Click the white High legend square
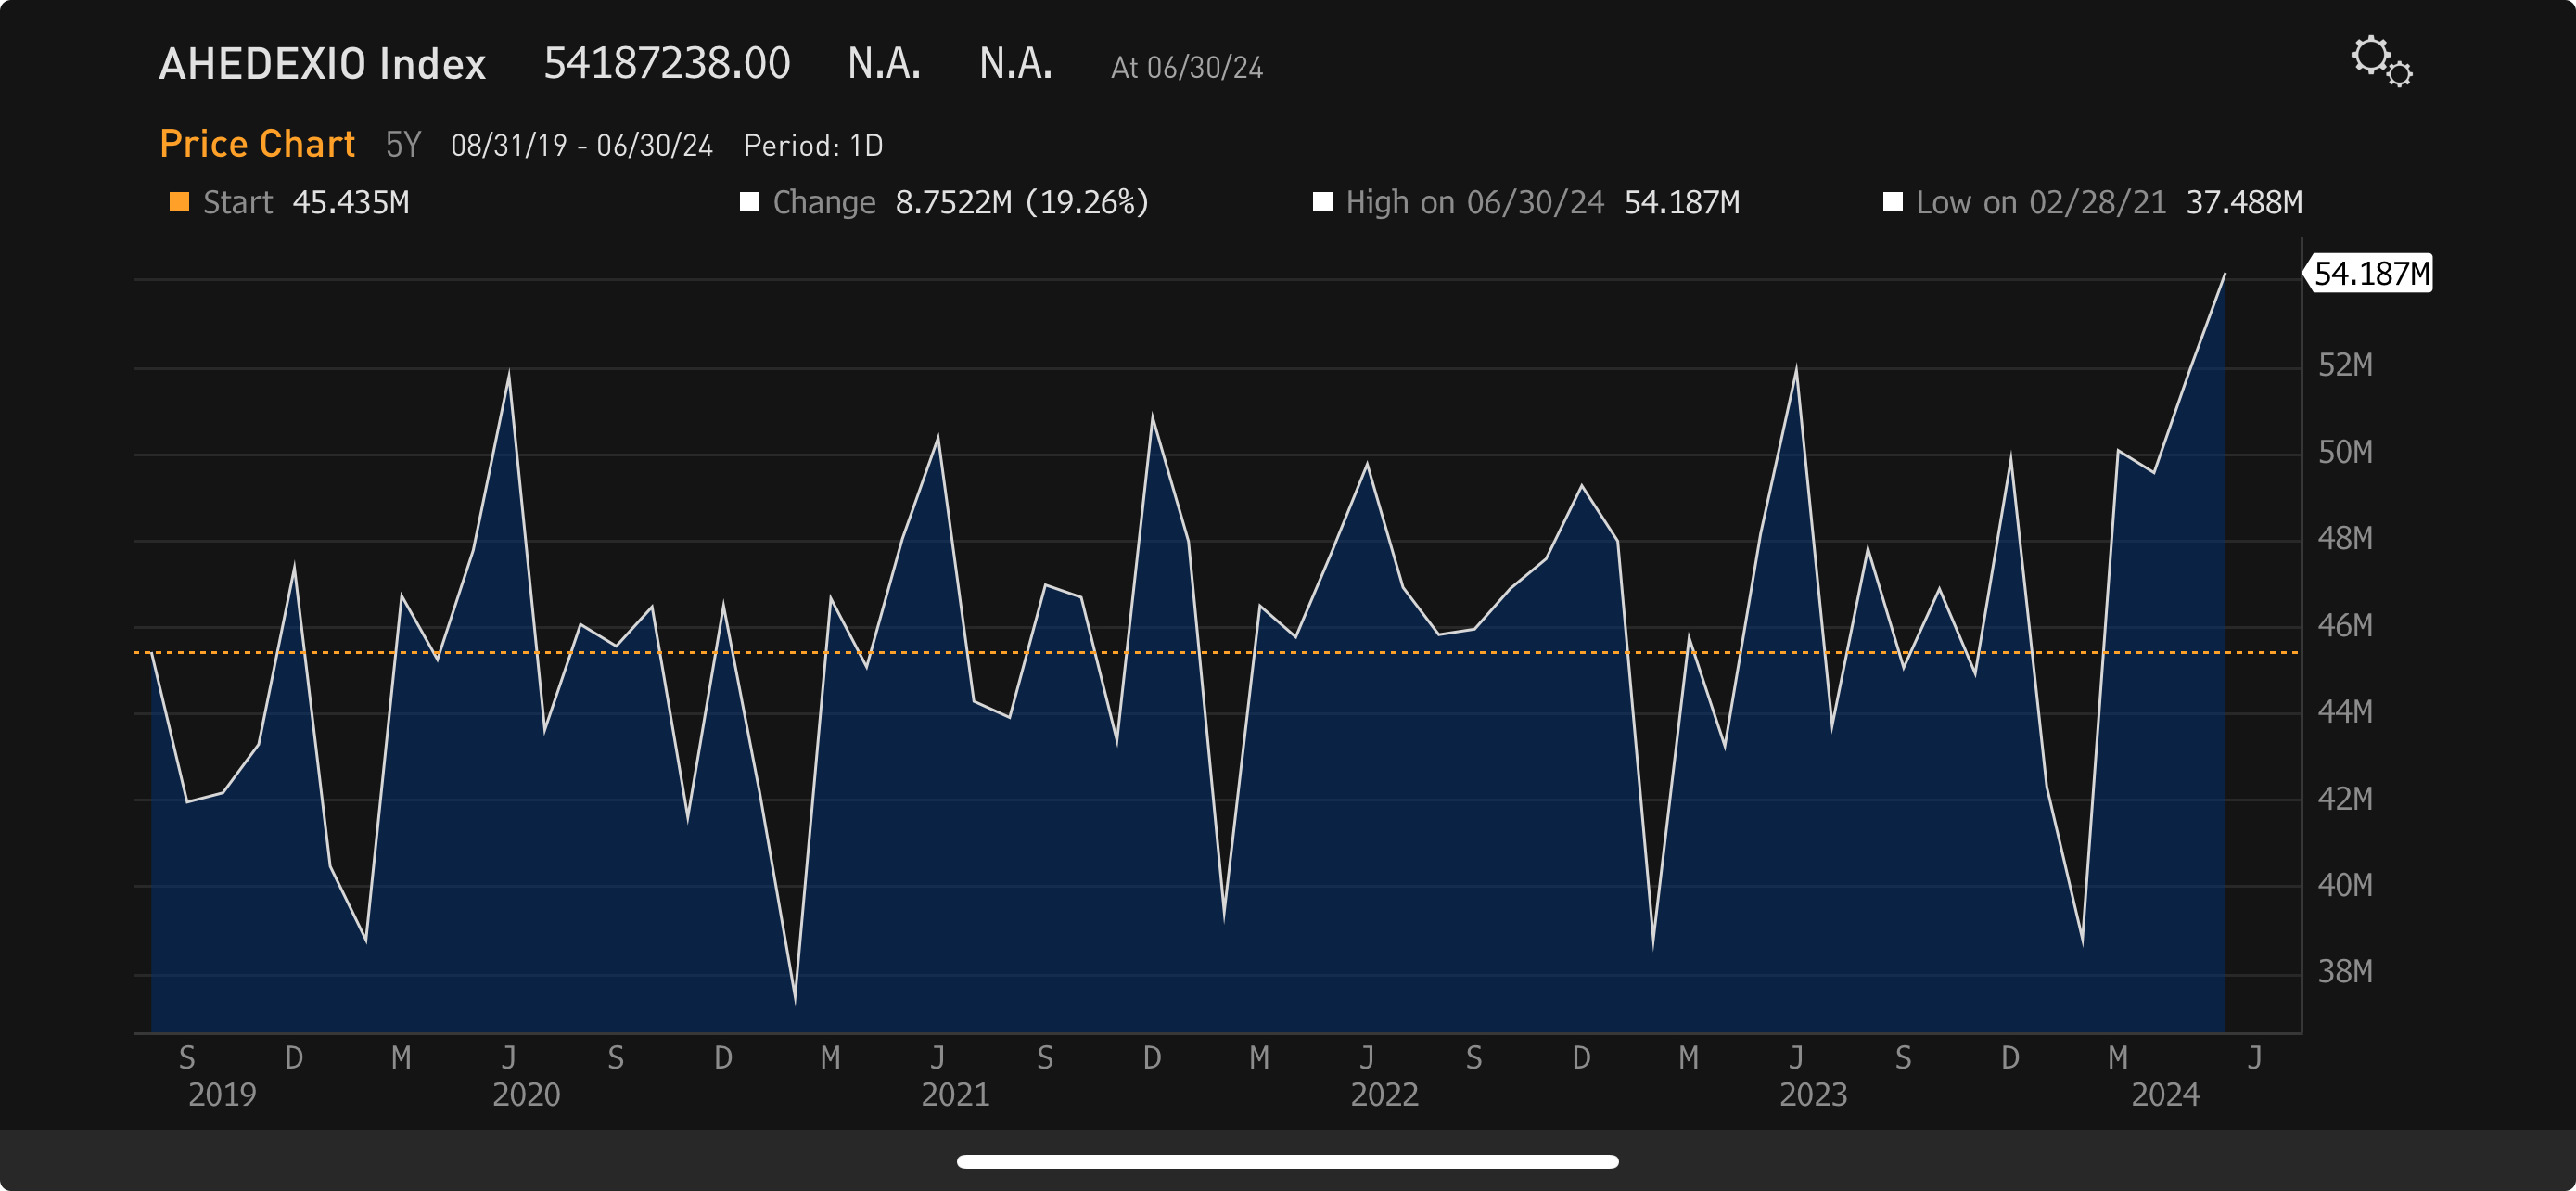 1322,202
